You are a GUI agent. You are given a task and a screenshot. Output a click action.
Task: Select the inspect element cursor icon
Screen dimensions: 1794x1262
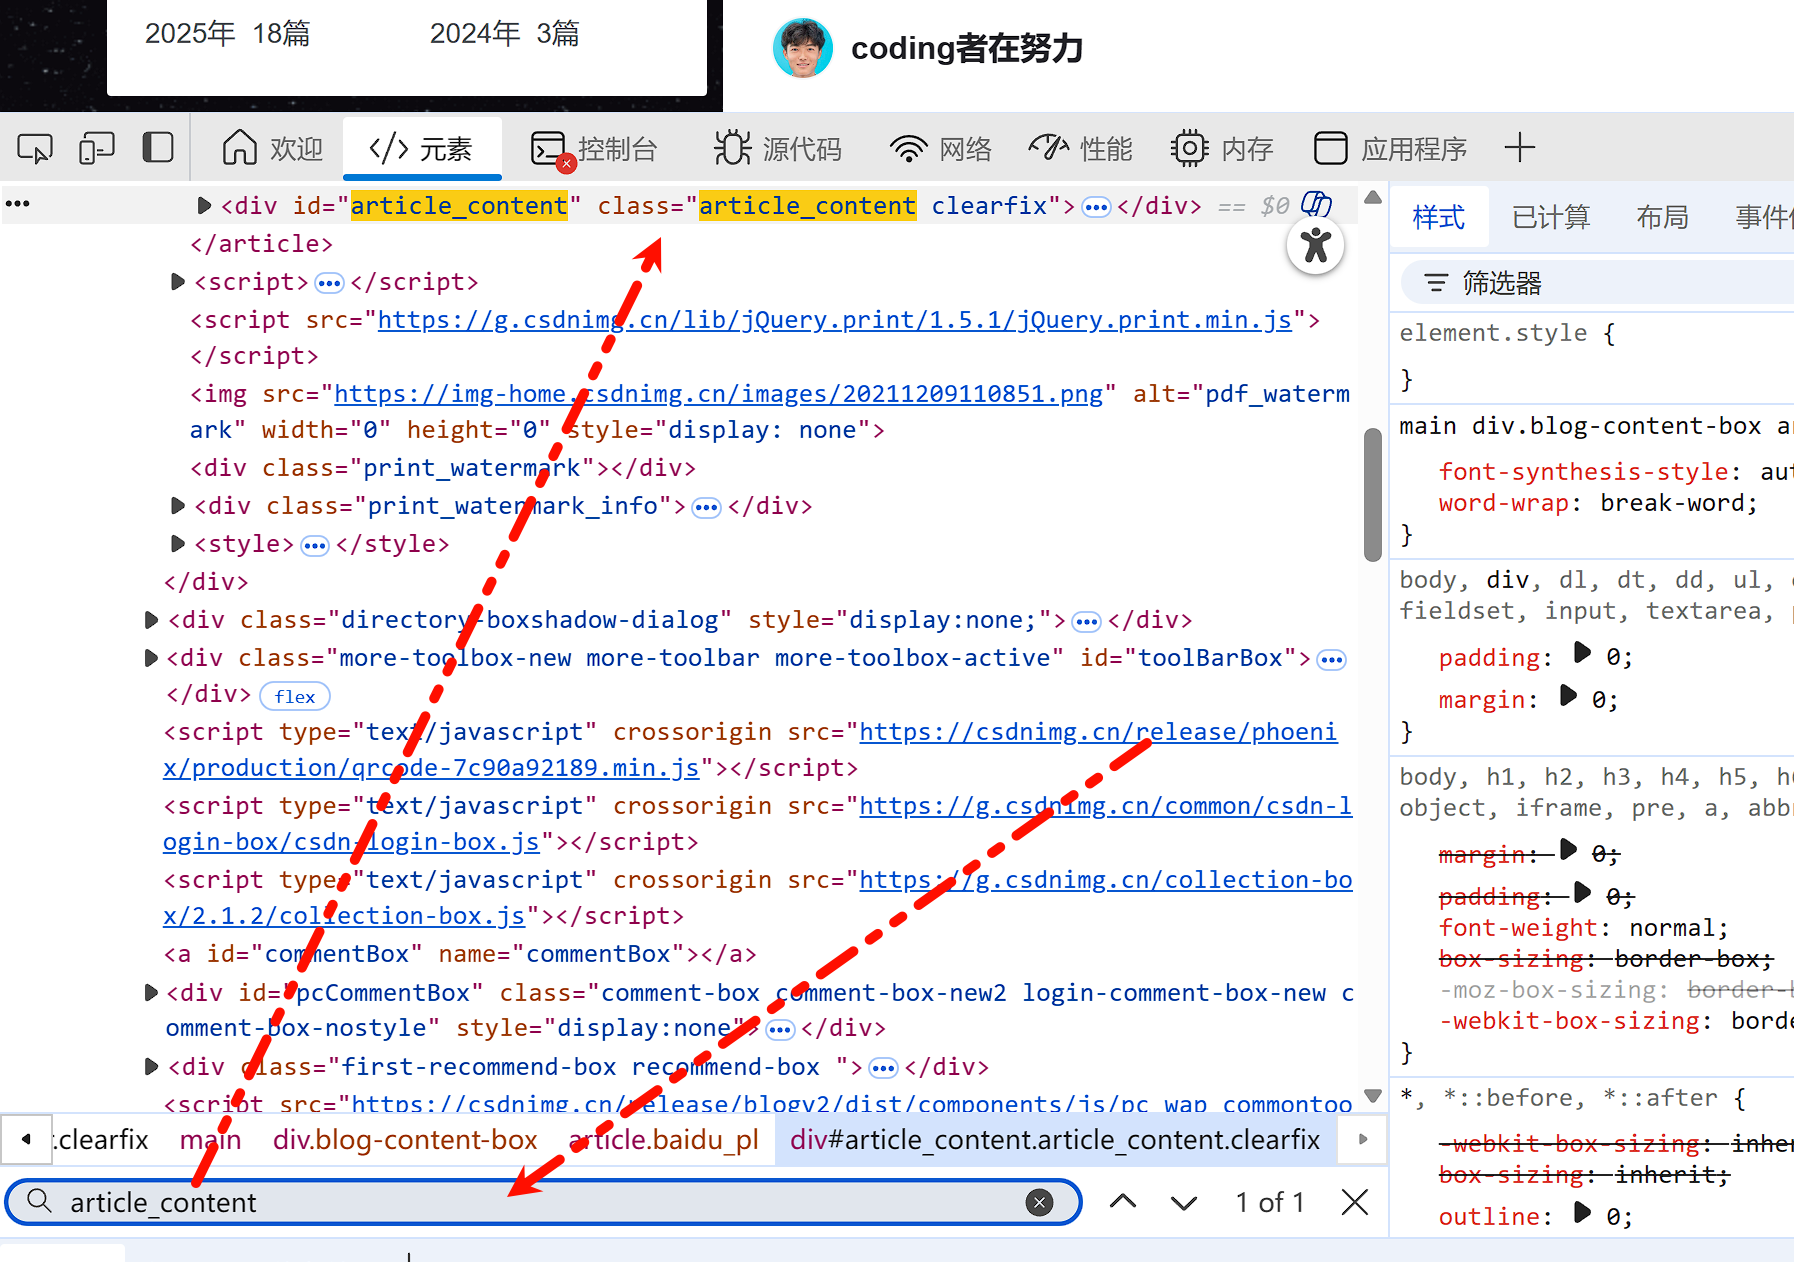coord(34,147)
